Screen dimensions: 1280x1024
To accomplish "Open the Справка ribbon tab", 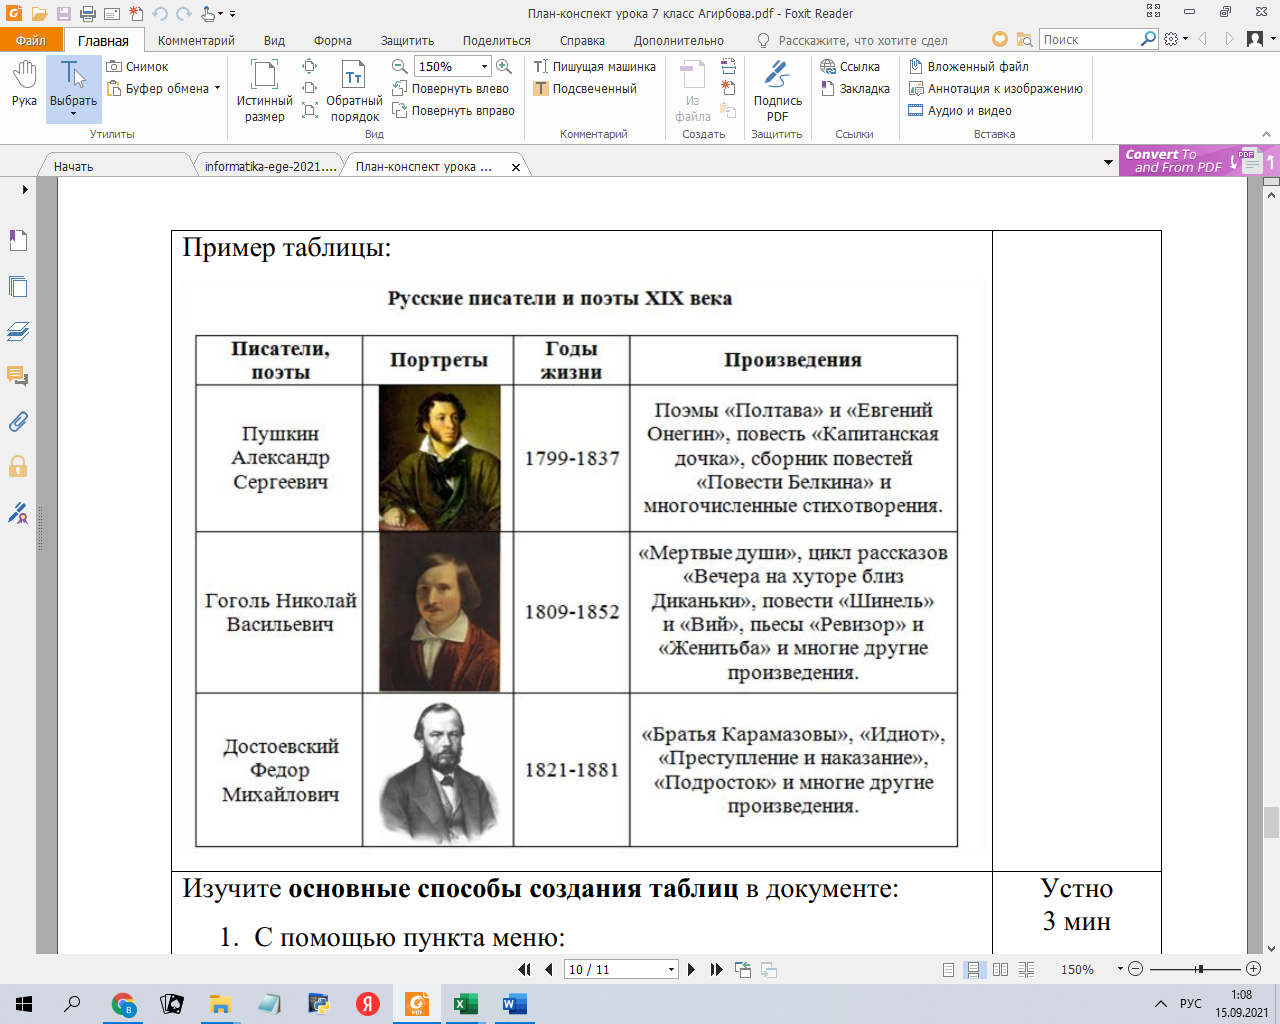I will click(582, 40).
